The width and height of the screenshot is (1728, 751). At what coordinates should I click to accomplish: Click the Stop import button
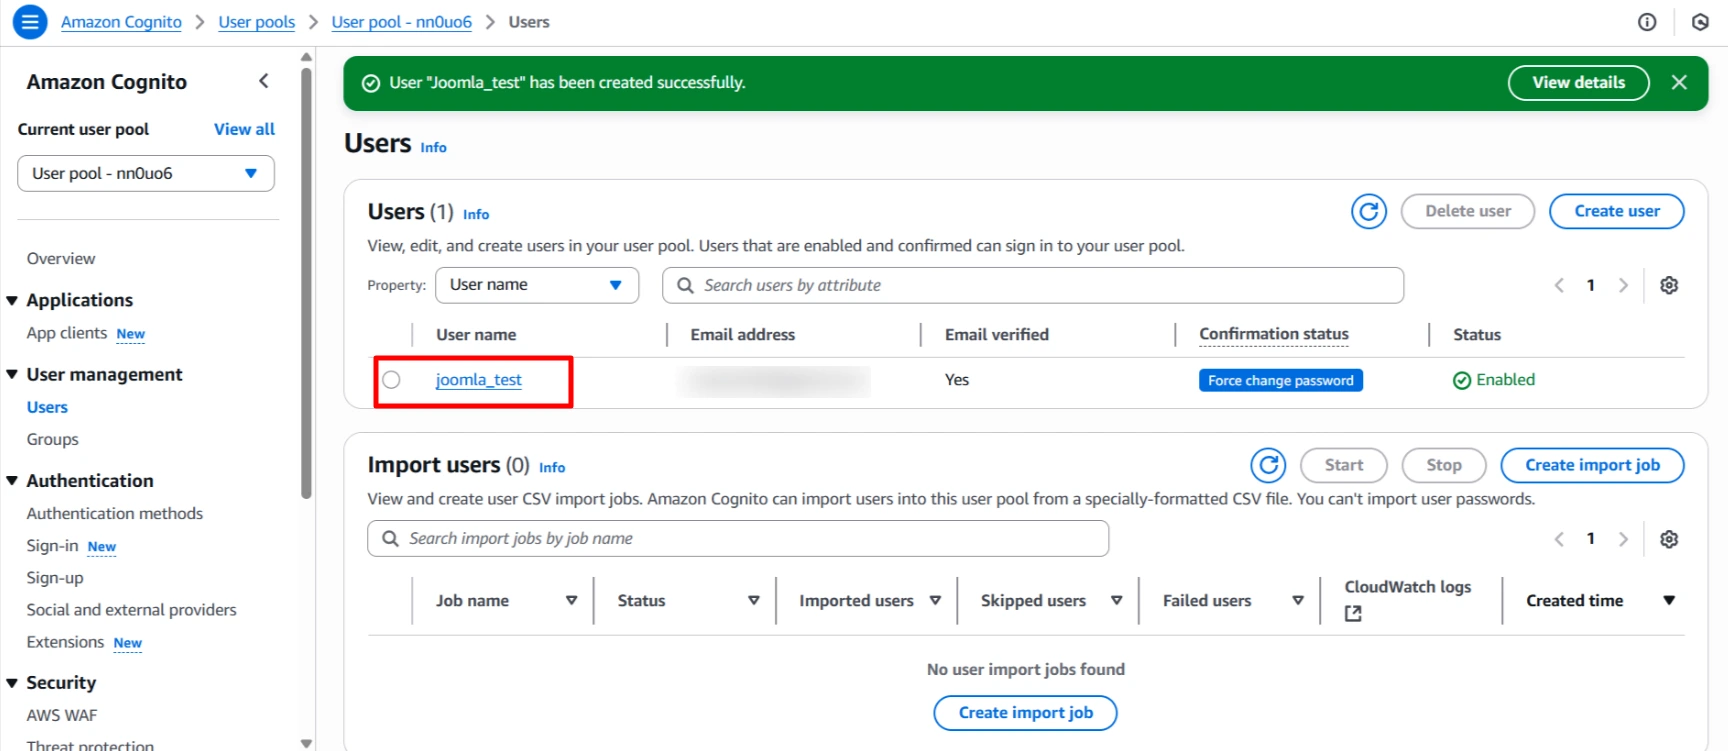pyautogui.click(x=1443, y=465)
